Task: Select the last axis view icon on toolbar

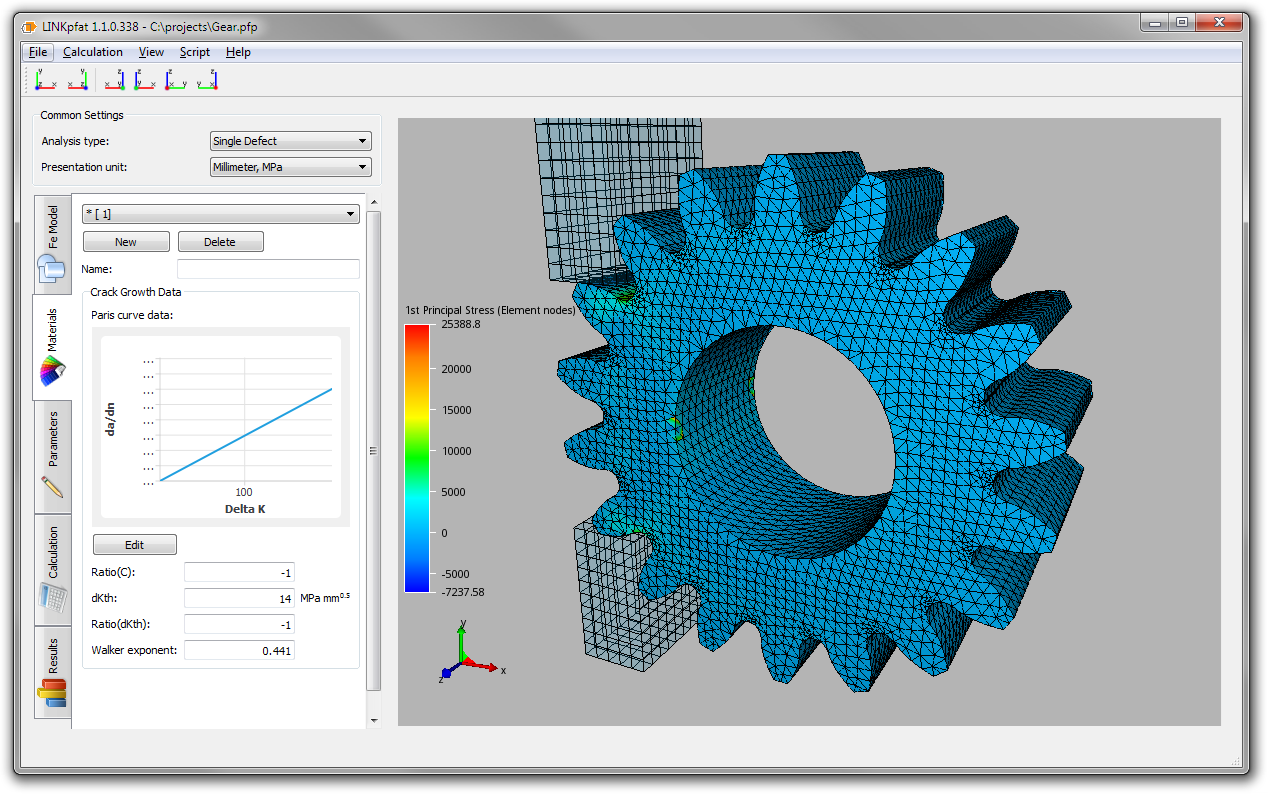Action: [x=207, y=78]
